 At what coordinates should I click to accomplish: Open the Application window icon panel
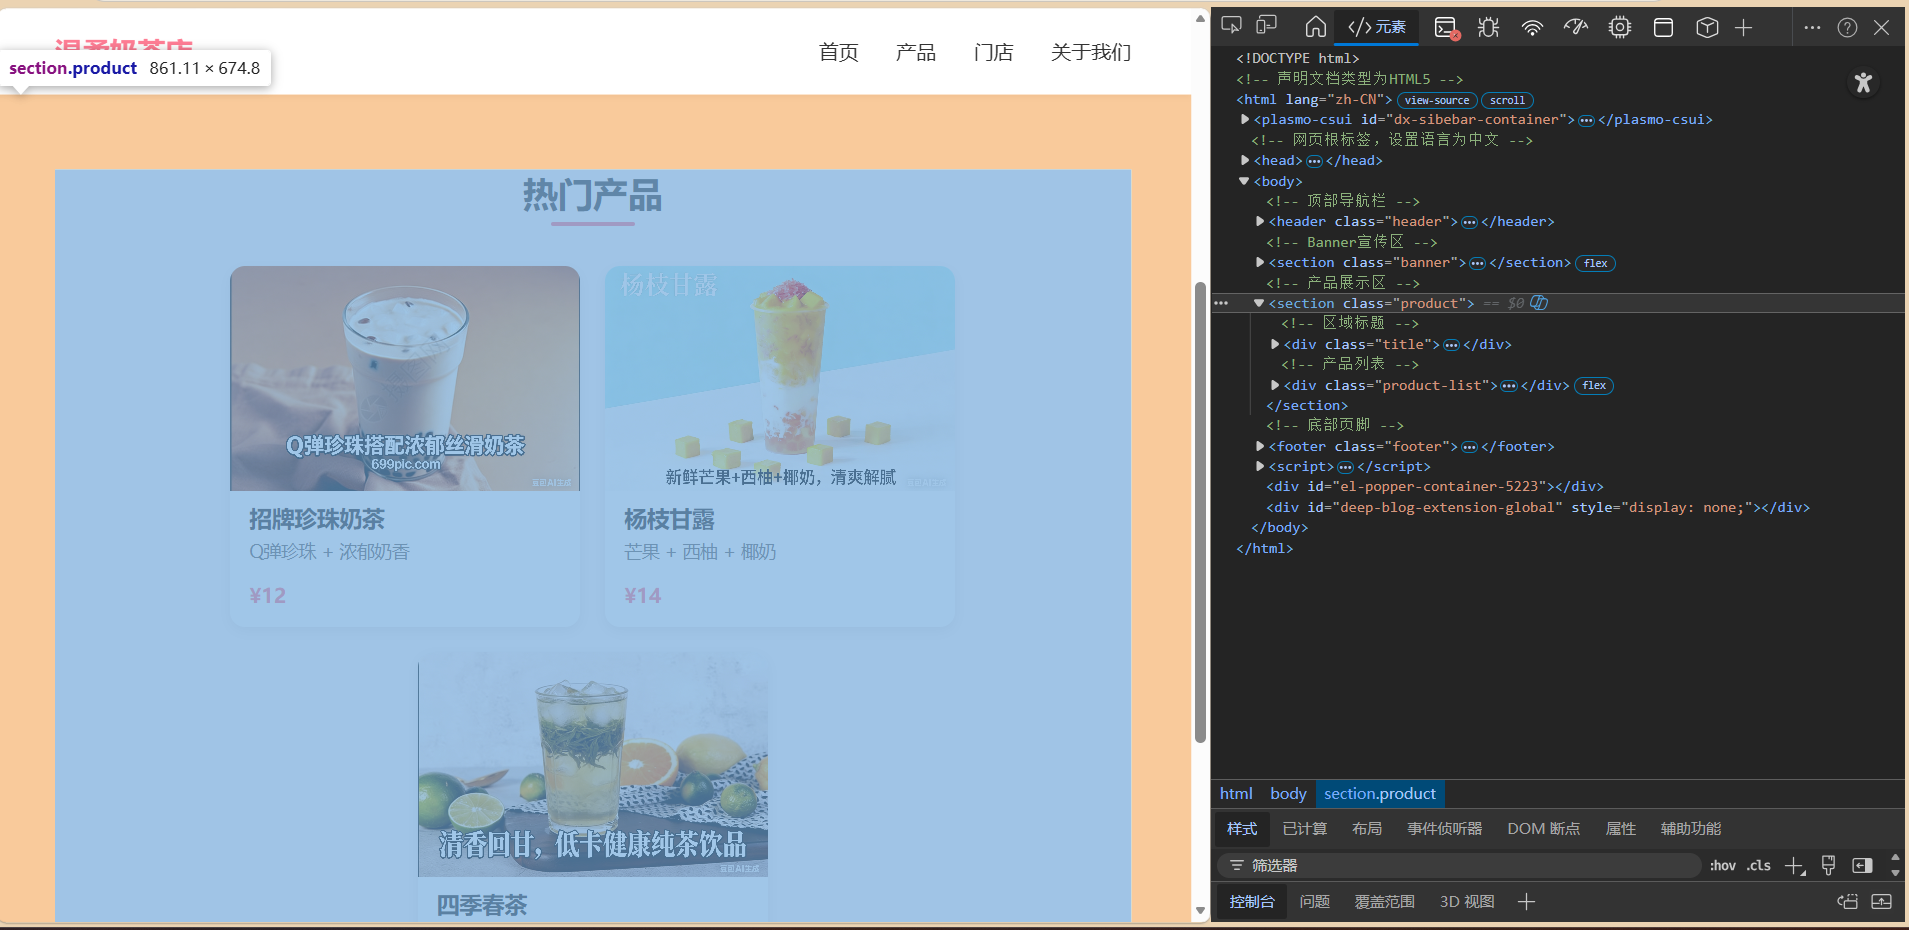point(1663,27)
